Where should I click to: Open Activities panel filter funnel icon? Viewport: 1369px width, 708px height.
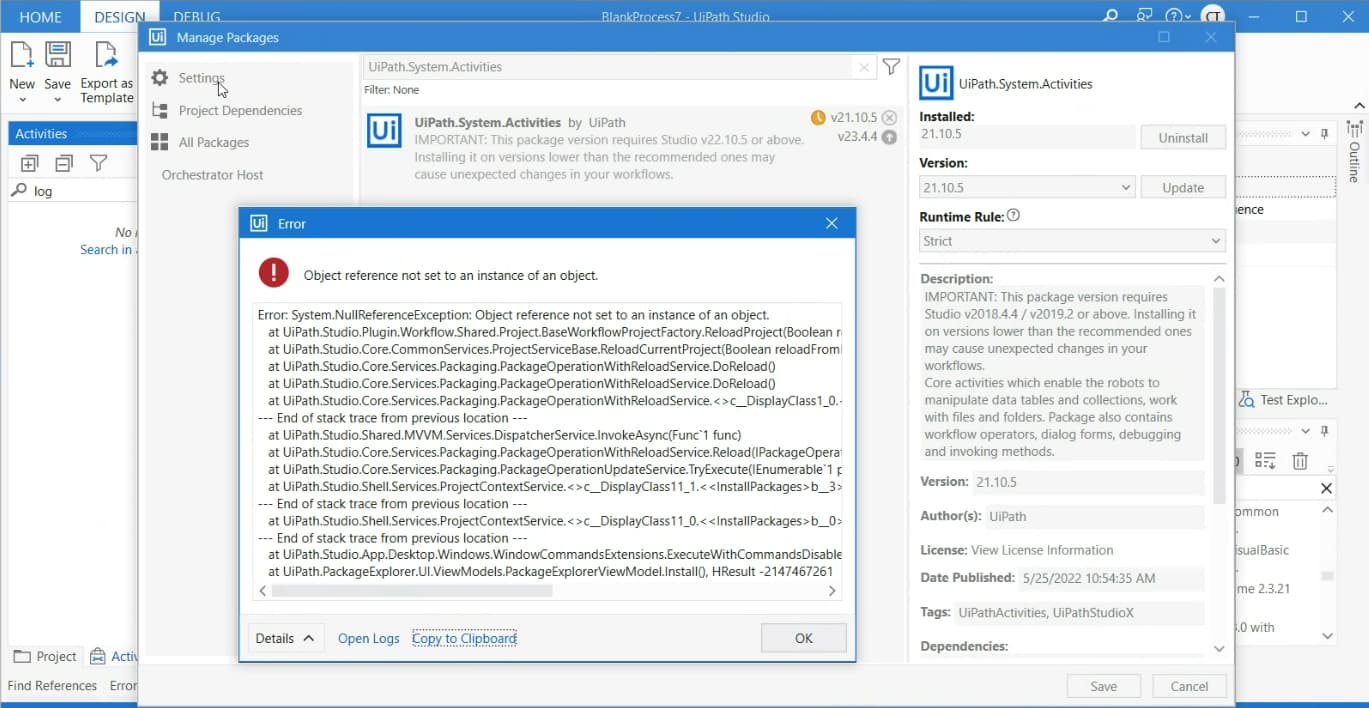point(98,163)
